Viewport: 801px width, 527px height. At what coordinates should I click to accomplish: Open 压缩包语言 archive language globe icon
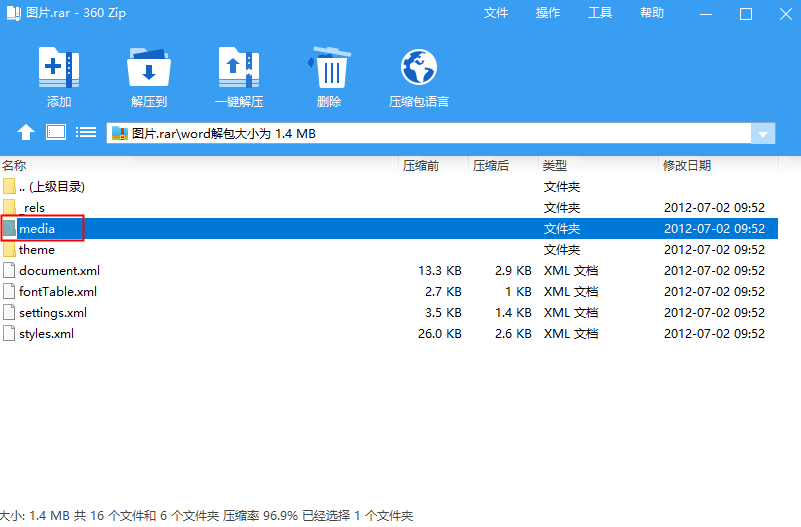coord(418,70)
